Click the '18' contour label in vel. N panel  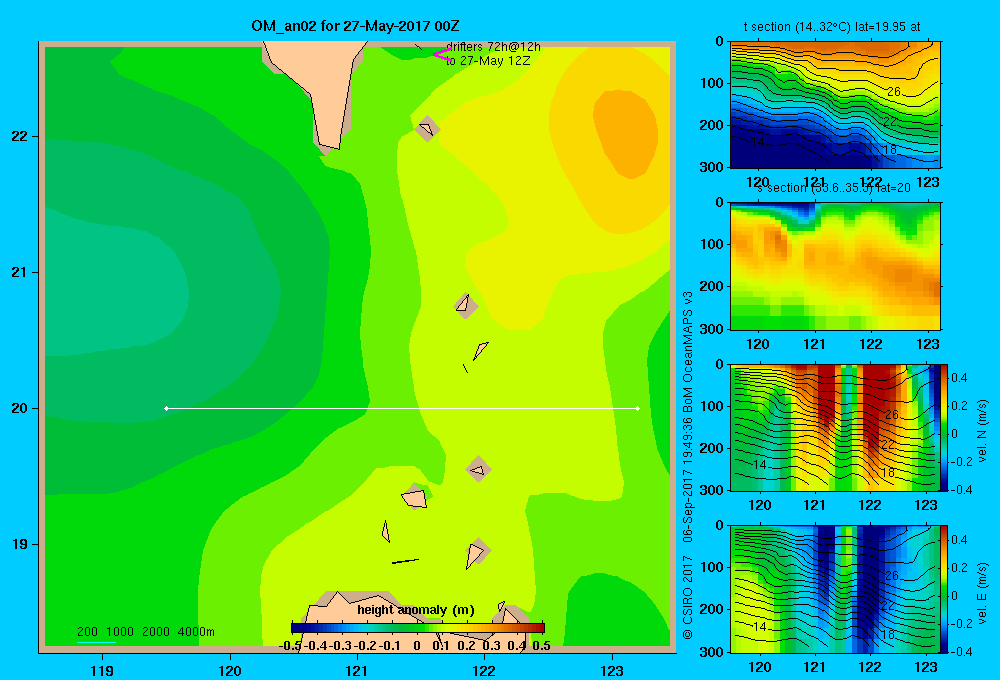(888, 473)
